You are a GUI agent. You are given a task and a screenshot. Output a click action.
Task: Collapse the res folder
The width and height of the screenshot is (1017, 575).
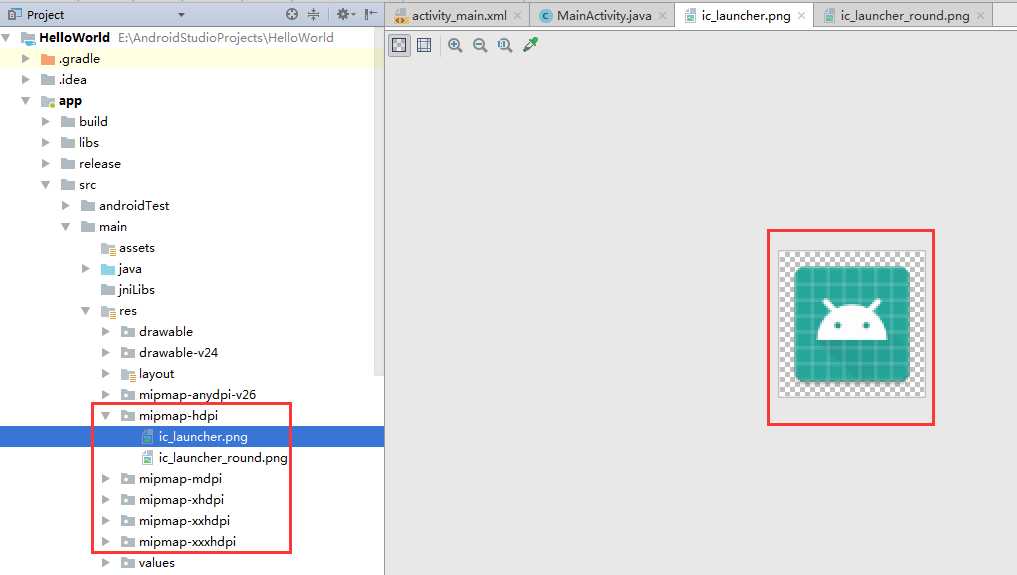tap(86, 311)
